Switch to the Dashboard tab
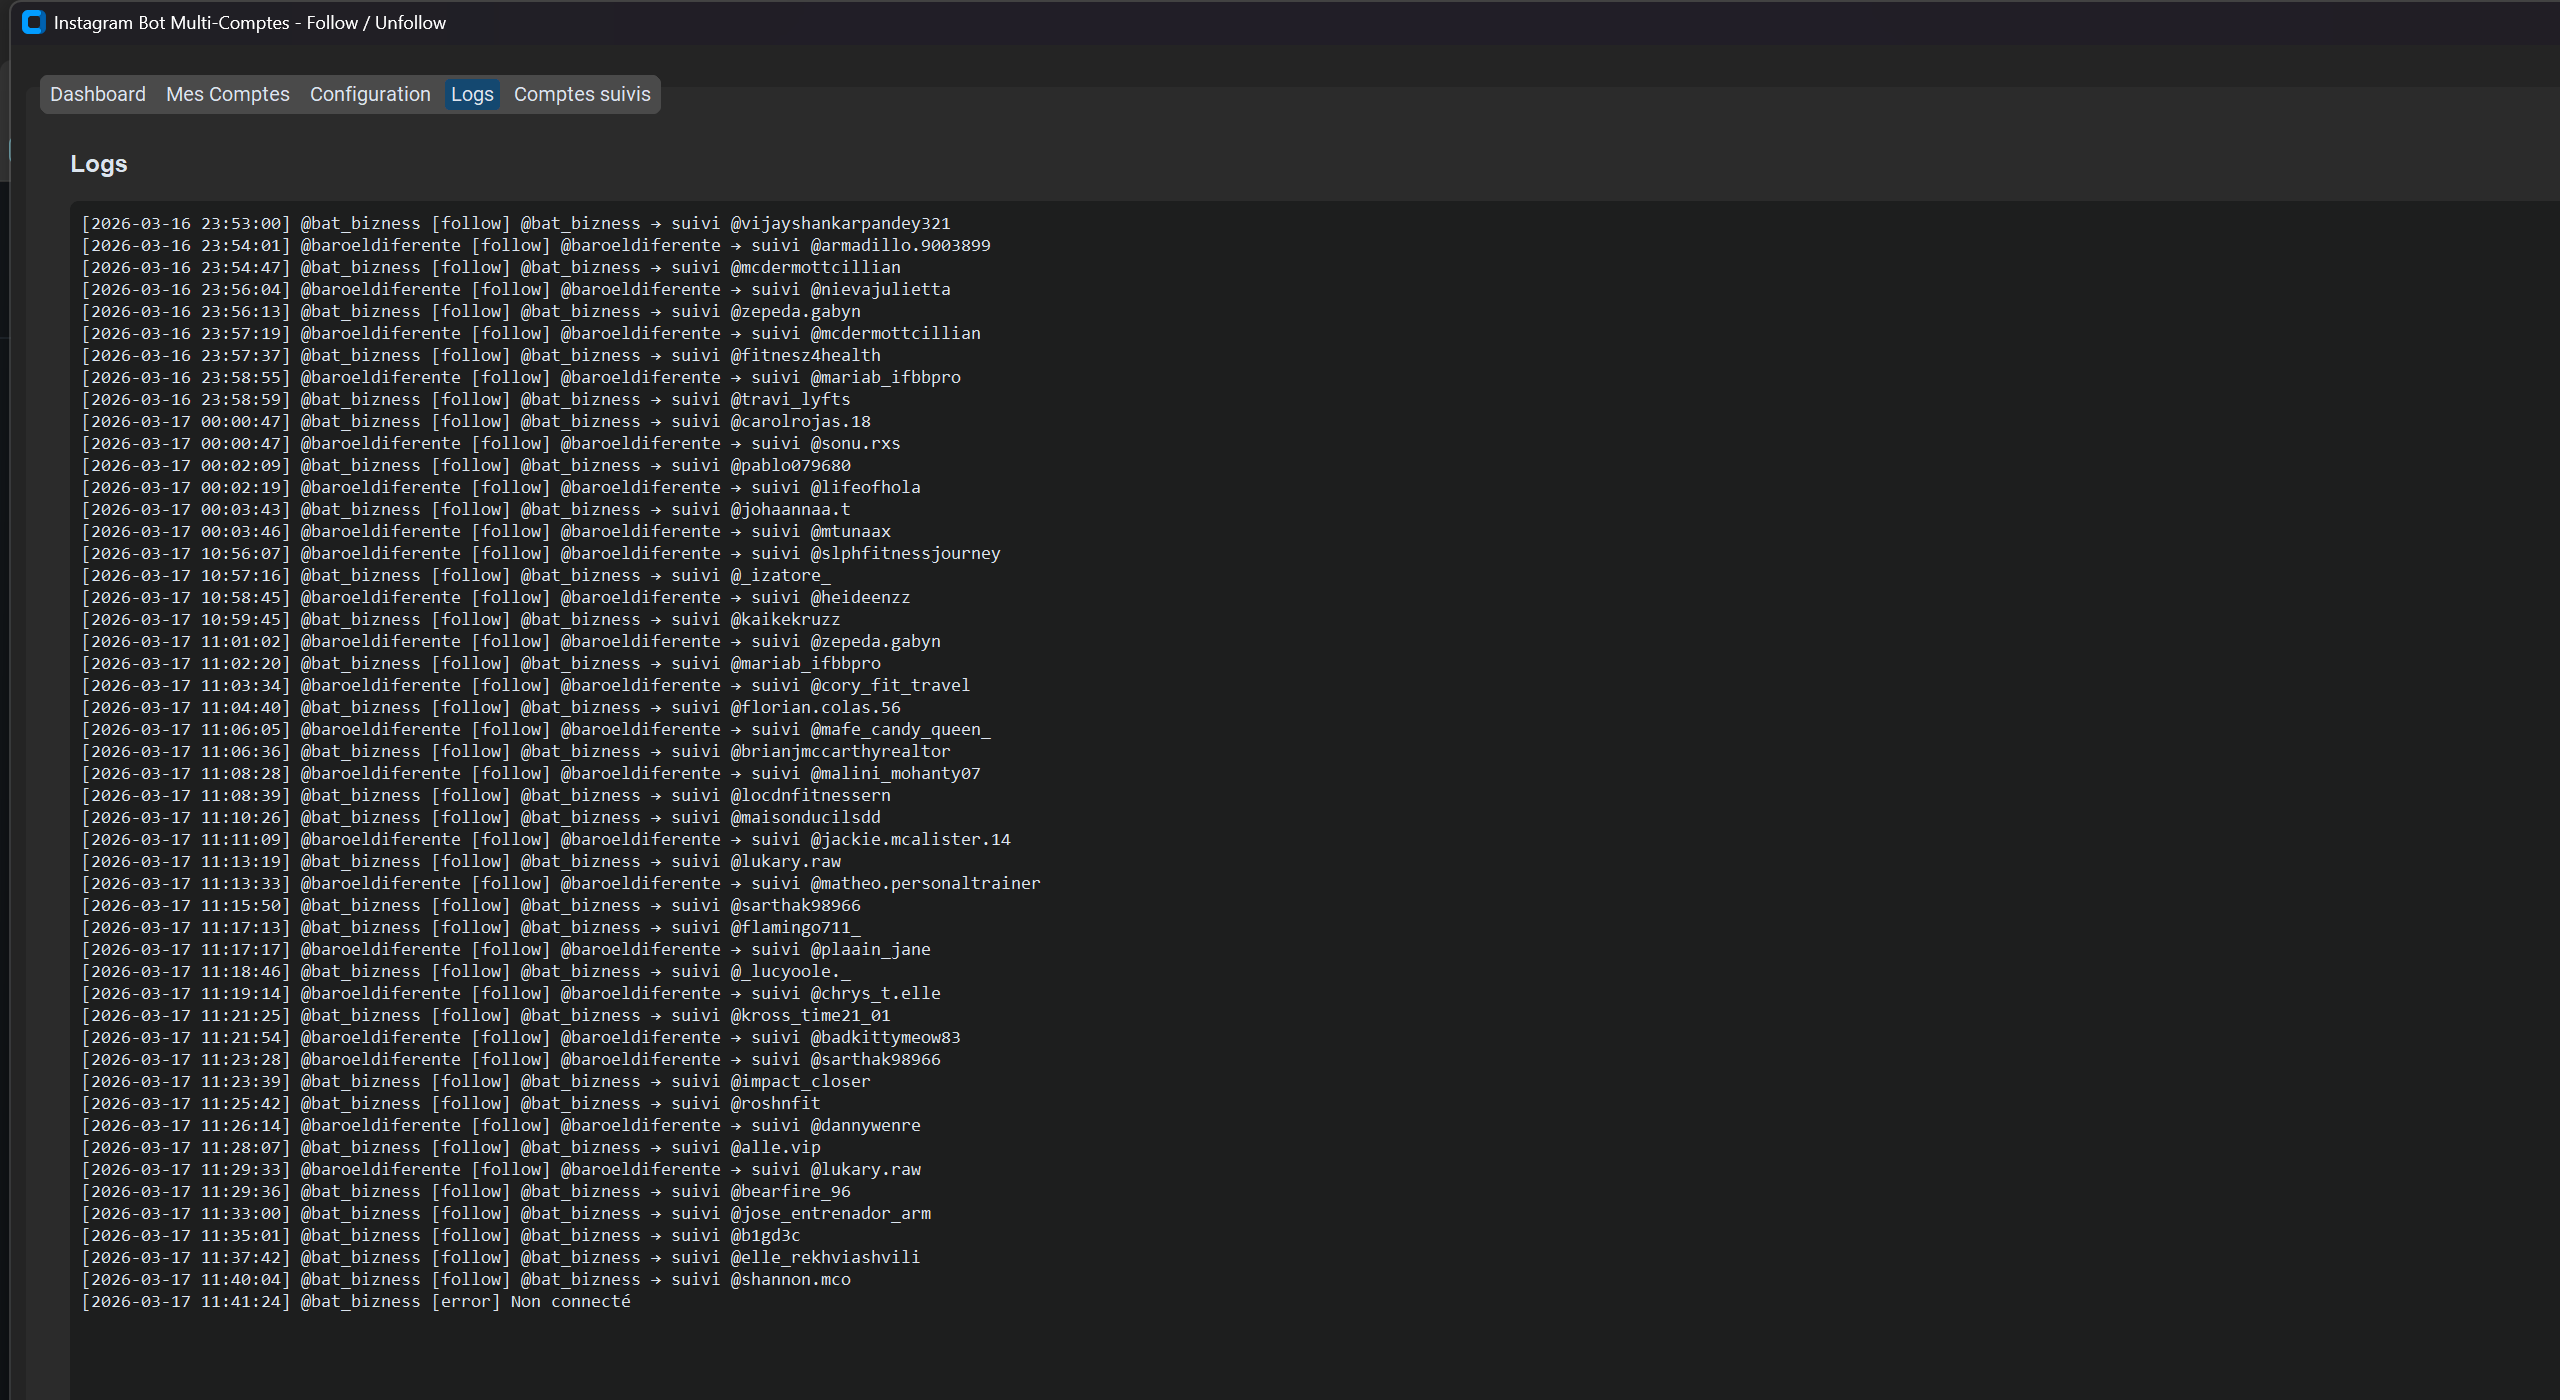 click(97, 94)
